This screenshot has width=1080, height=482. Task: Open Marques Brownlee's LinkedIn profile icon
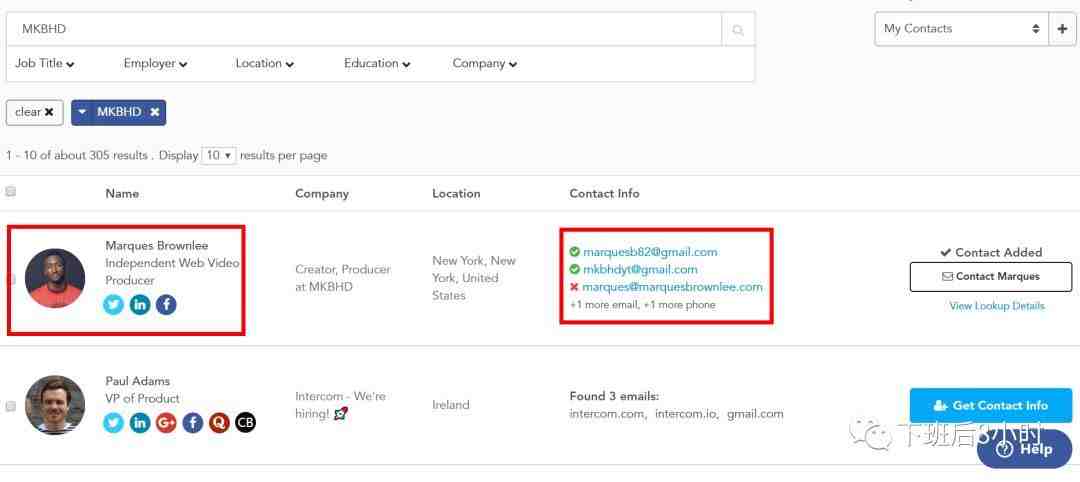(x=140, y=305)
